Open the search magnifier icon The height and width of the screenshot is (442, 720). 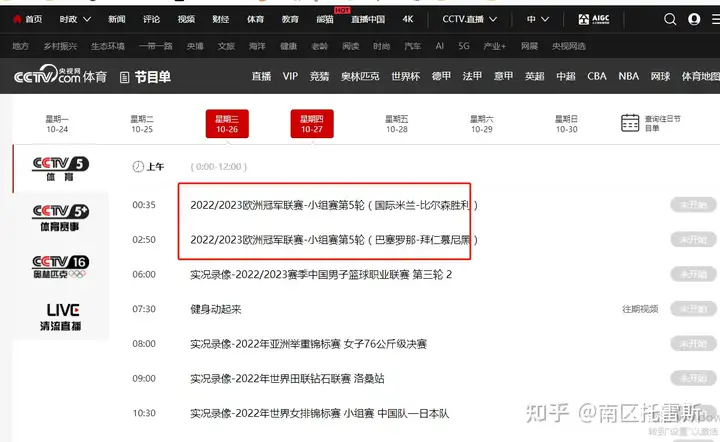[x=670, y=19]
